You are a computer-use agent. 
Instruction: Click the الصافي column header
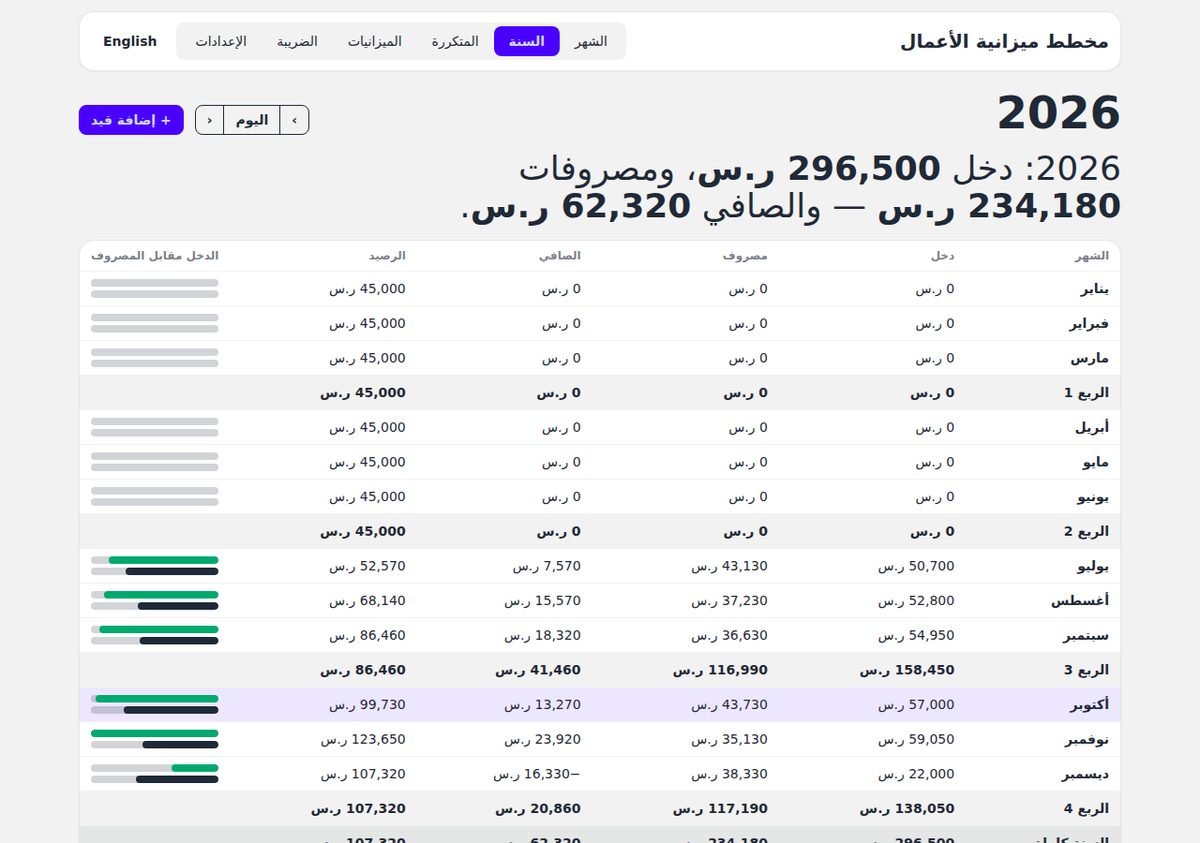click(x=560, y=256)
